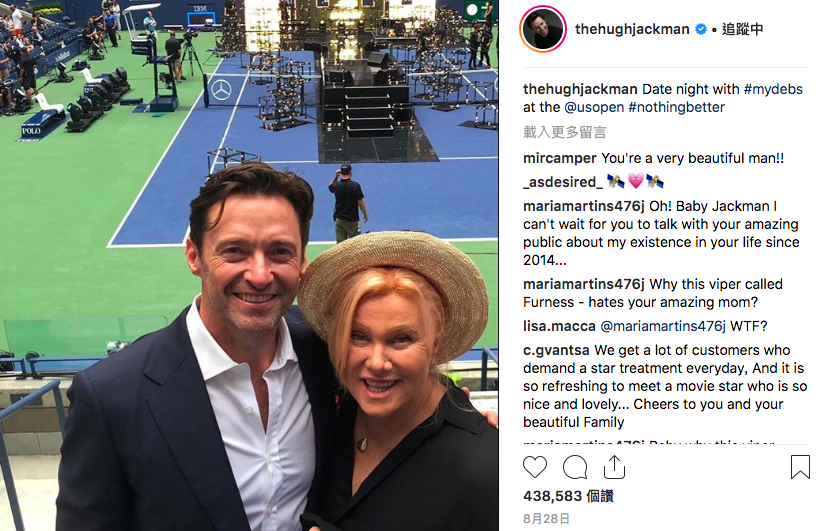This screenshot has width=828, height=531.
Task: View _asdesired_ commenter profile
Action: [x=562, y=182]
